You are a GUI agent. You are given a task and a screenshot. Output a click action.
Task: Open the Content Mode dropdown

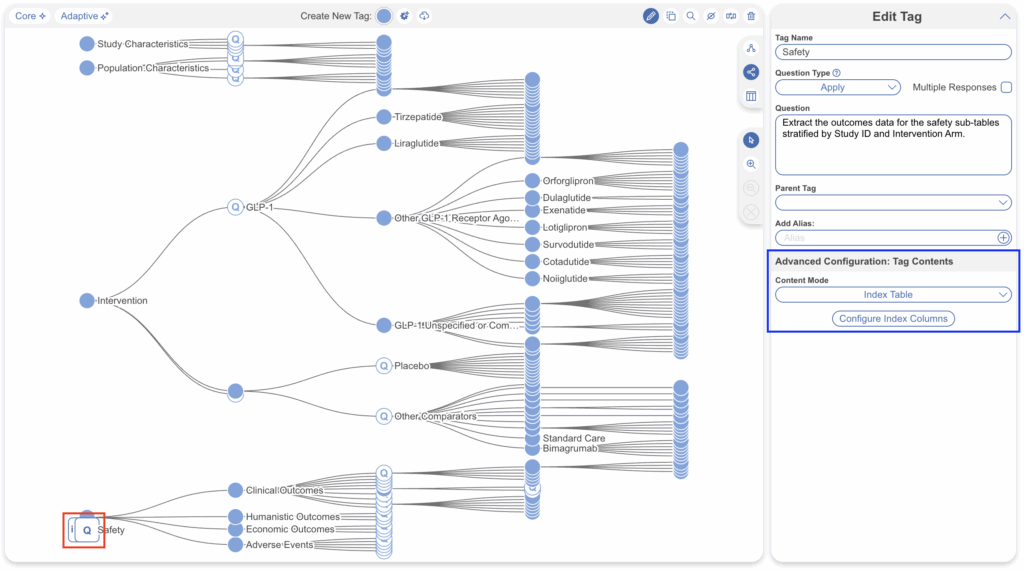893,295
